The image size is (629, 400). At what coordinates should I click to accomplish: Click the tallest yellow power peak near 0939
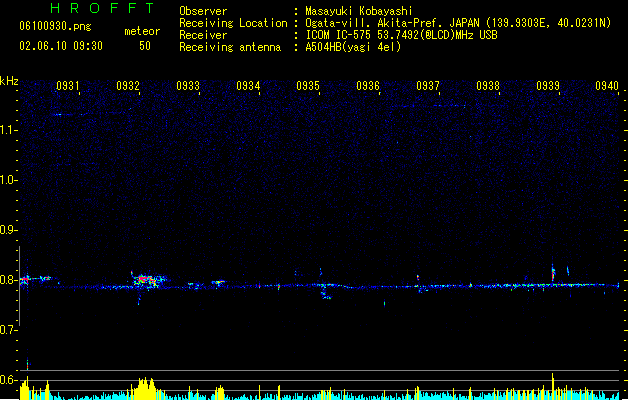[552, 385]
